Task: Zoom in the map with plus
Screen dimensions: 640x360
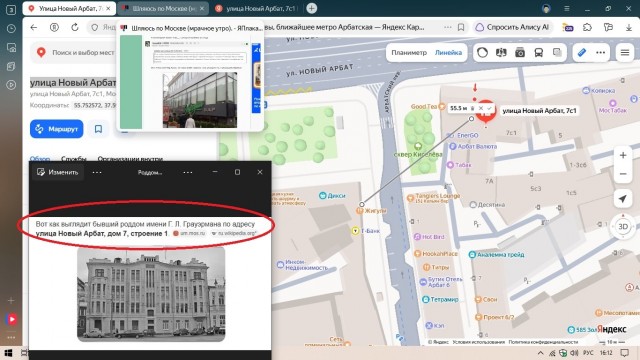Action: (623, 156)
